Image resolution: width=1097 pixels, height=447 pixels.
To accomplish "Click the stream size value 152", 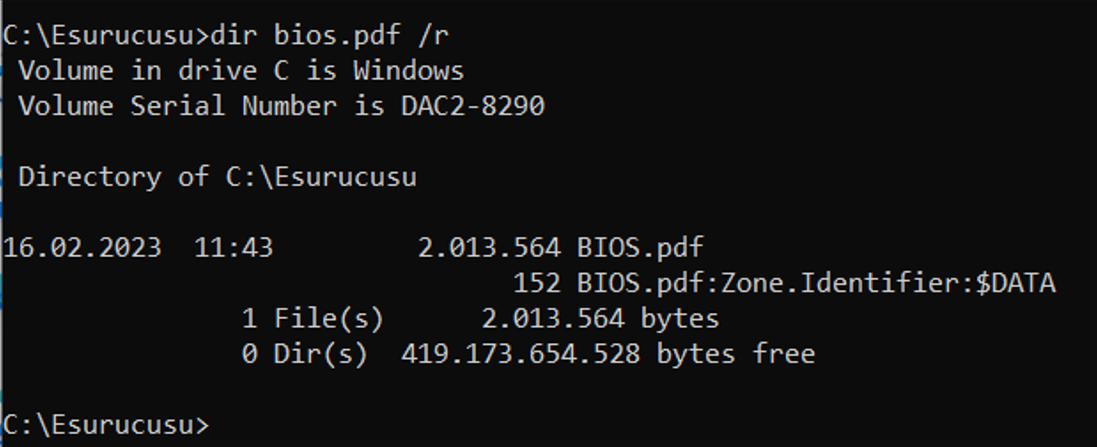I will pyautogui.click(x=537, y=283).
